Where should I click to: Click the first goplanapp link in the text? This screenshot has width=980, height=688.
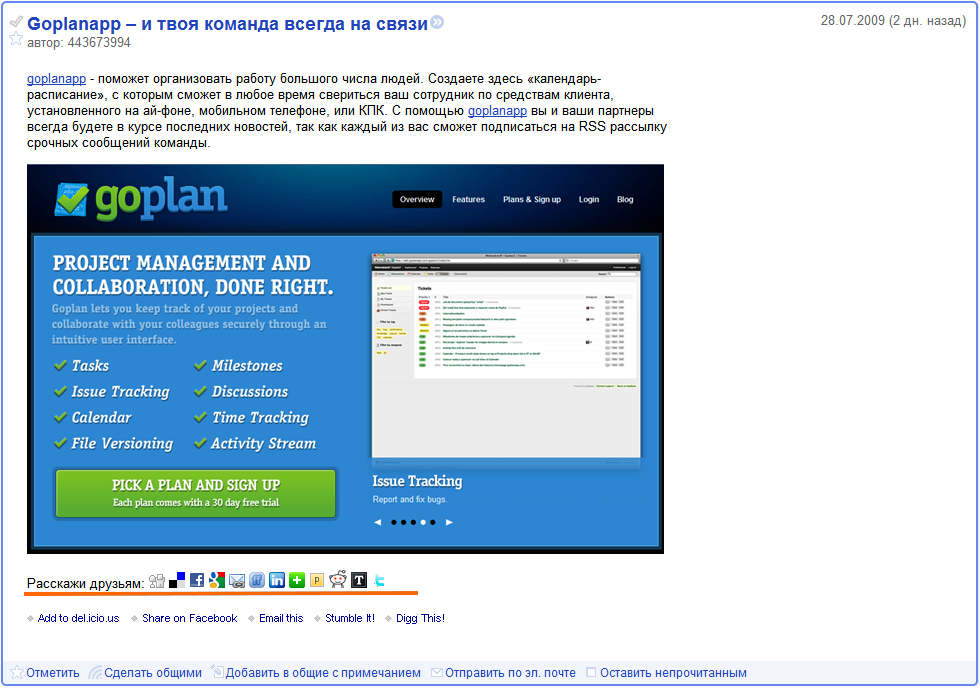click(56, 79)
